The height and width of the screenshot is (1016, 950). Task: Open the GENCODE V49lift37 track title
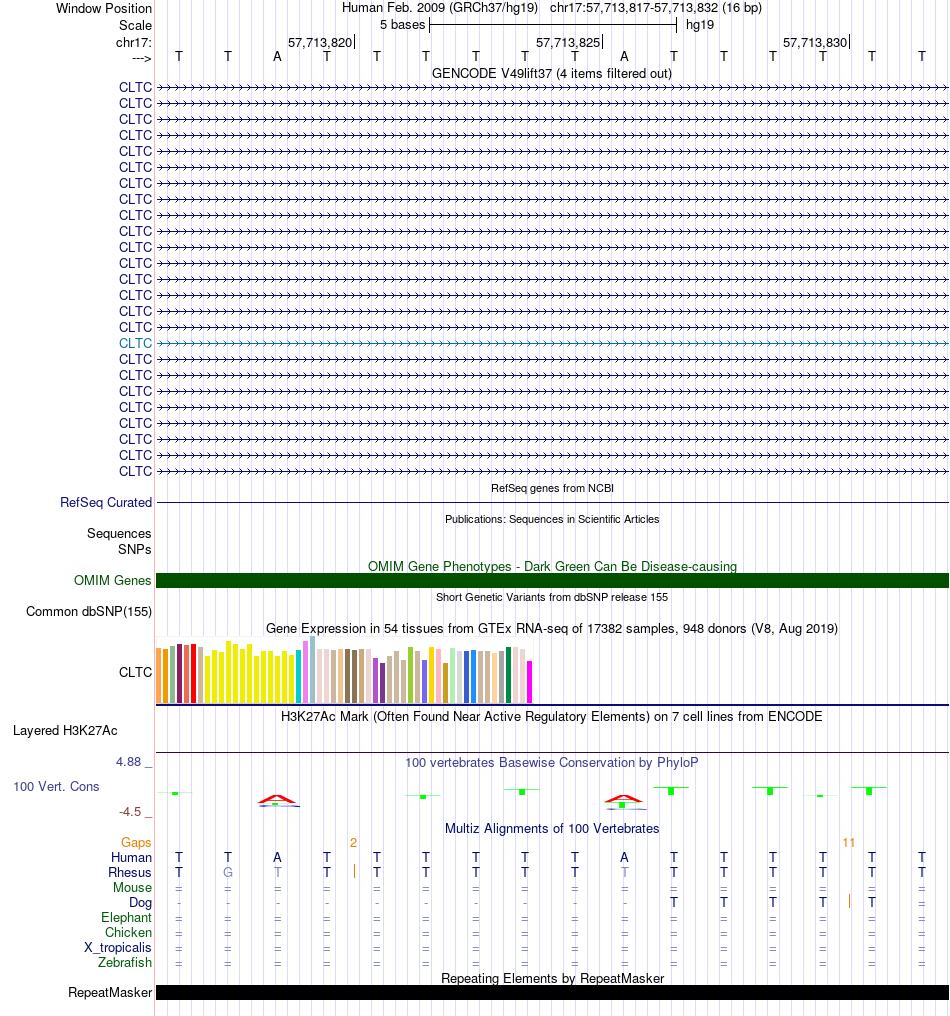tap(551, 73)
